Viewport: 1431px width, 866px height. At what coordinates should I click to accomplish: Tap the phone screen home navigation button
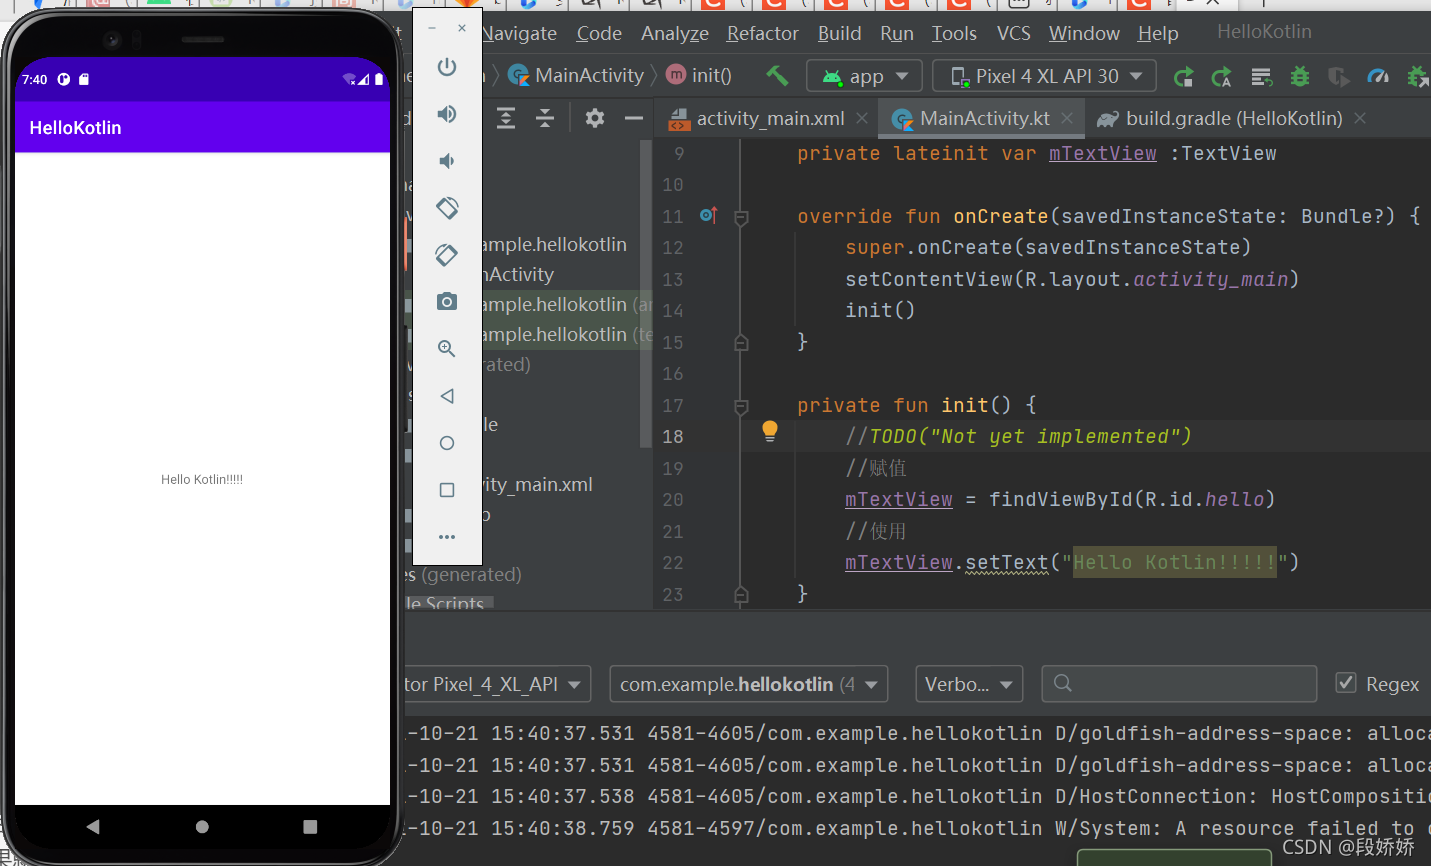pyautogui.click(x=202, y=827)
